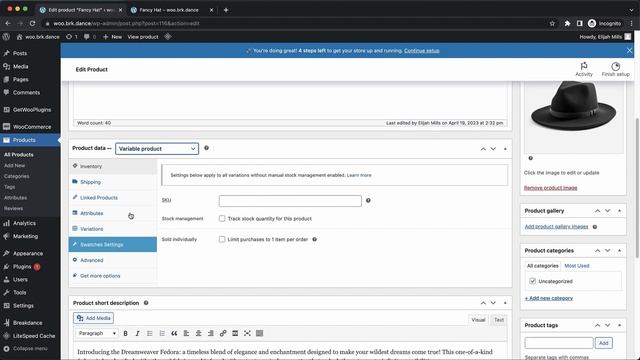The image size is (640, 360).
Task: Click the bold formatting button
Action: (125, 333)
